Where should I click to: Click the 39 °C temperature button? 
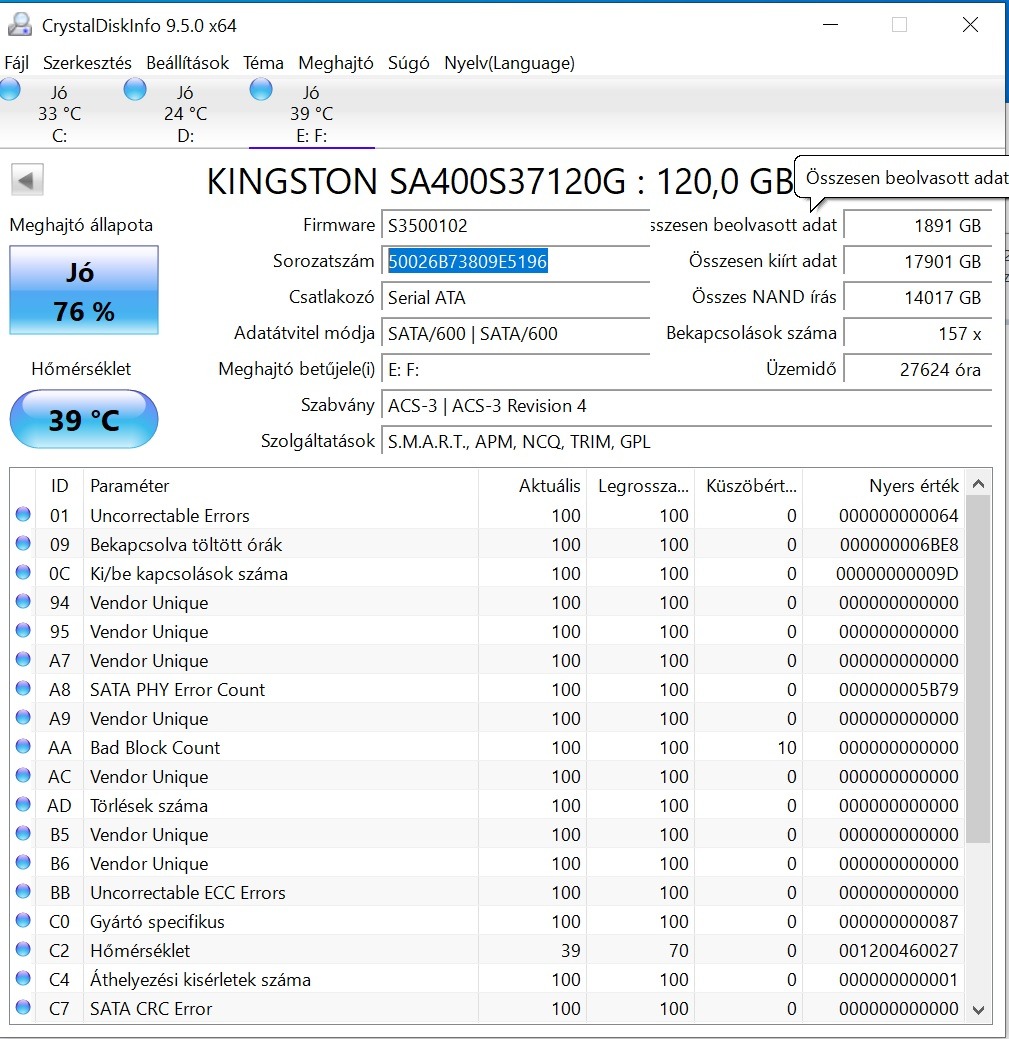pos(84,419)
